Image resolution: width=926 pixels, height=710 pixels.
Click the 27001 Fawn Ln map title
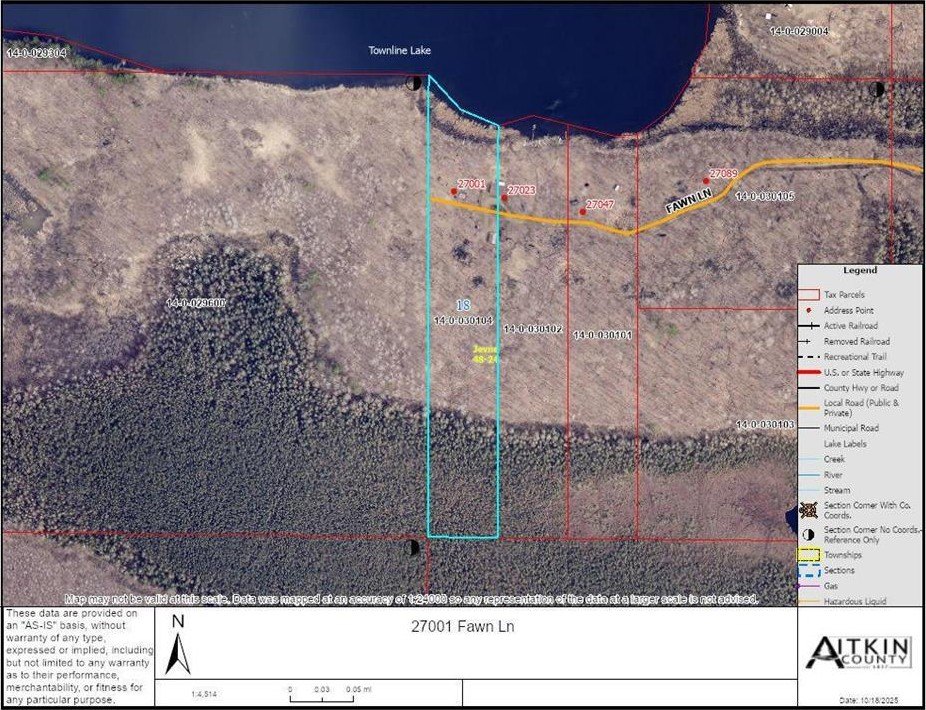click(463, 627)
